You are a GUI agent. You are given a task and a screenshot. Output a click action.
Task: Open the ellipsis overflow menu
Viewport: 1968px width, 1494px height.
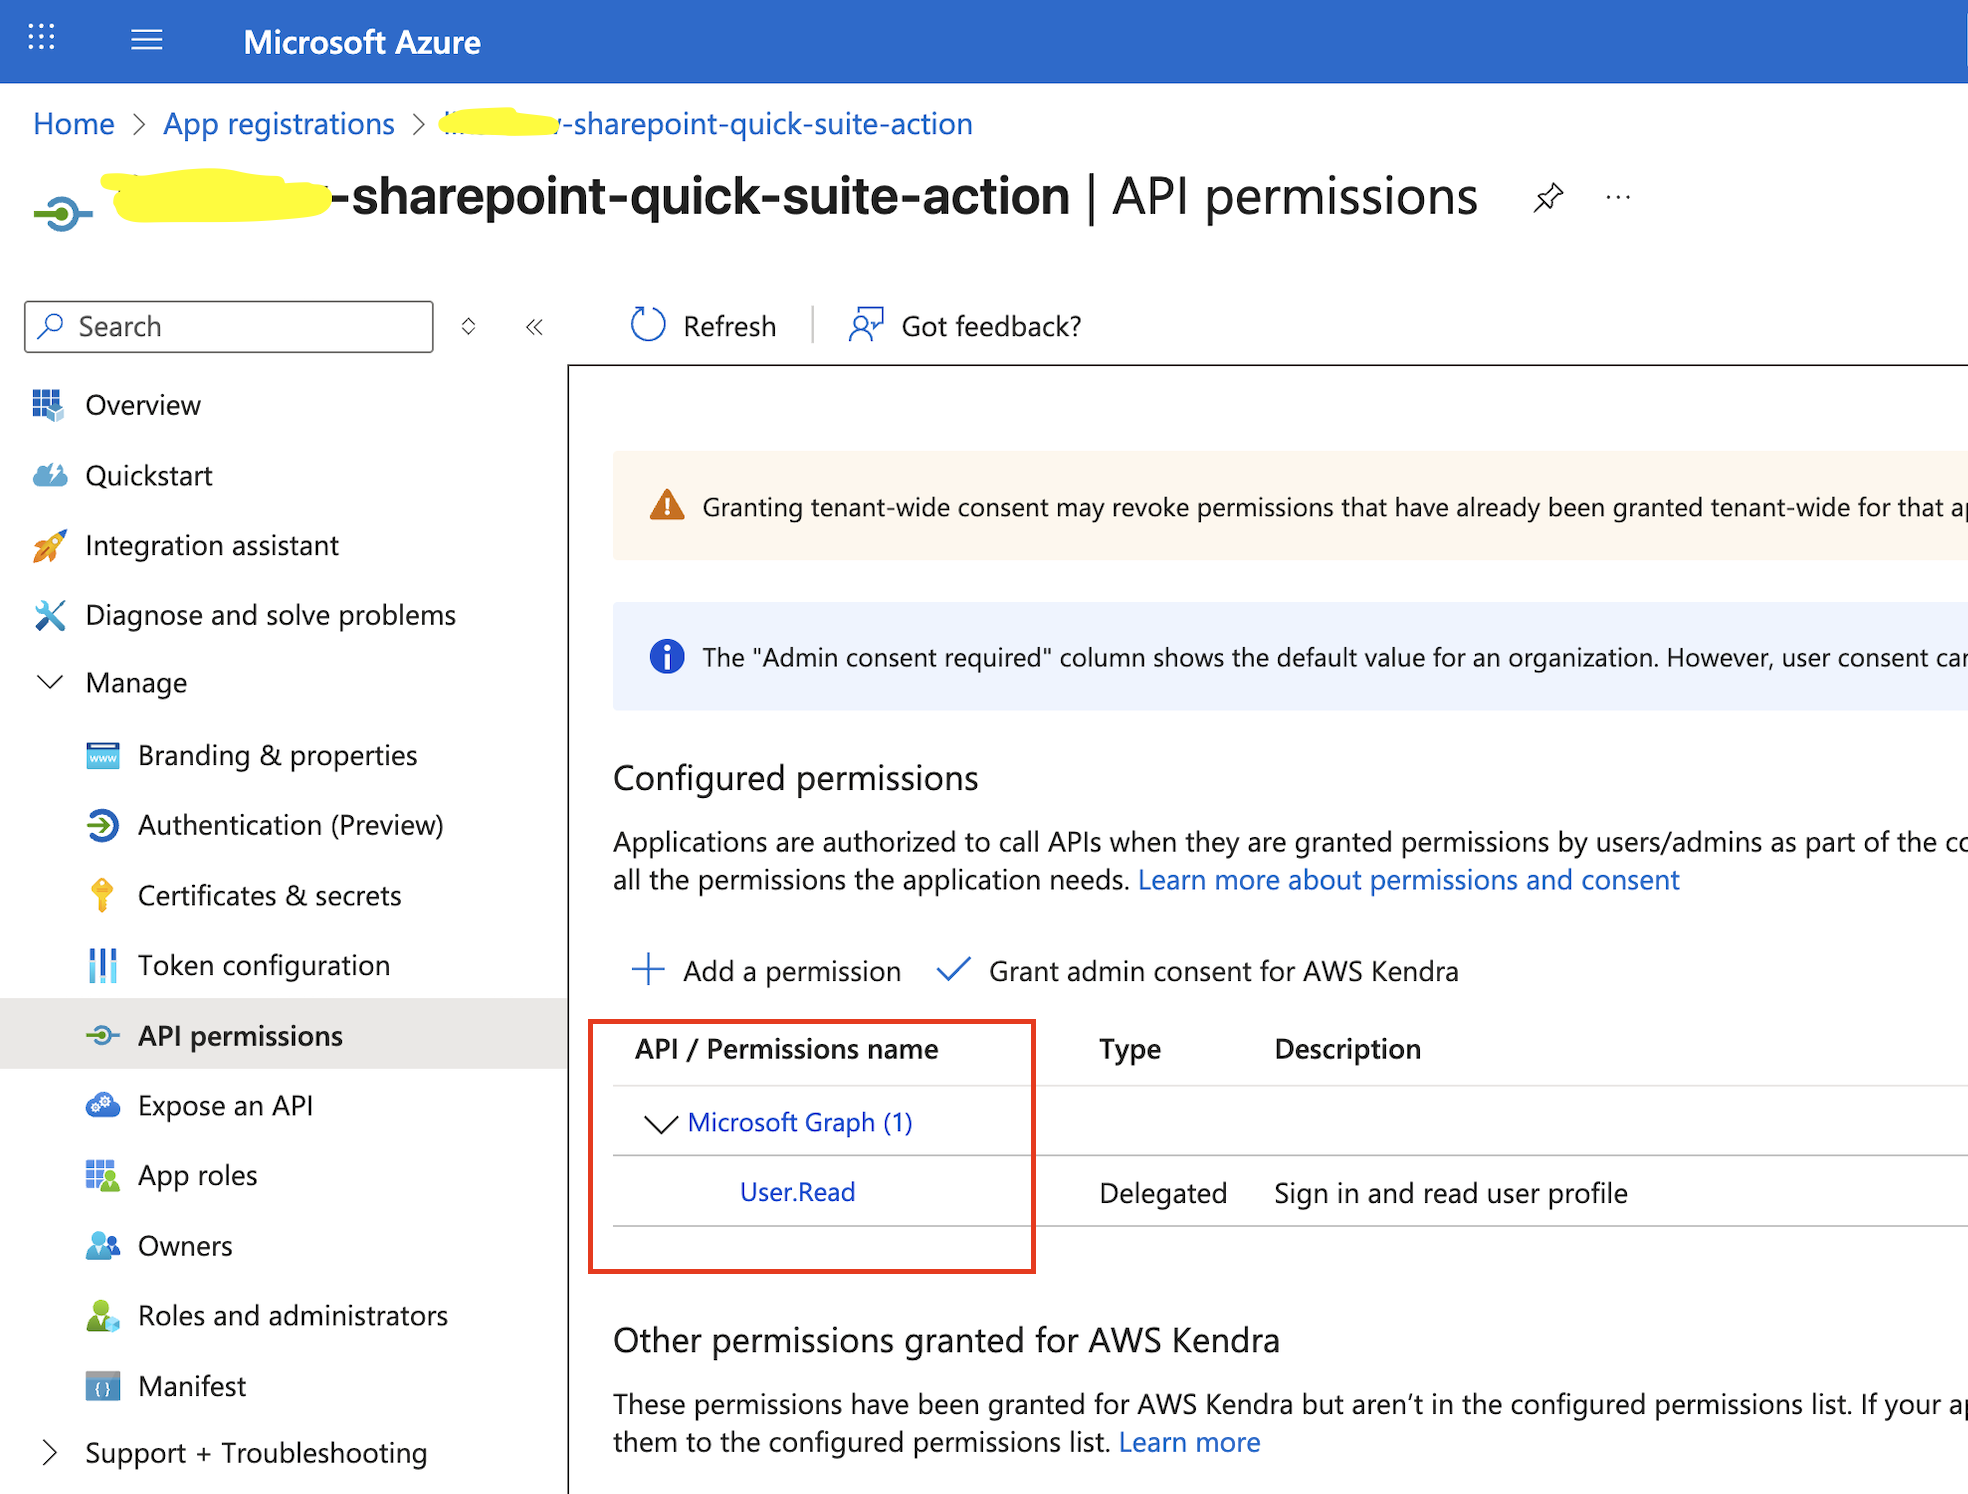tap(1617, 197)
